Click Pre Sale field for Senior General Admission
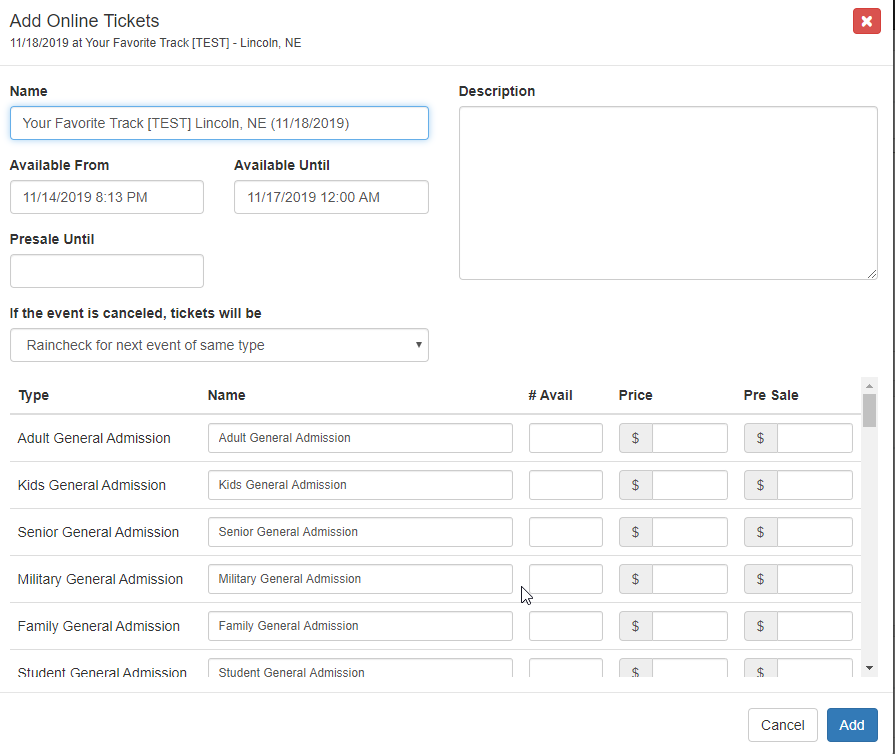Image resolution: width=895 pixels, height=754 pixels. pyautogui.click(x=814, y=532)
